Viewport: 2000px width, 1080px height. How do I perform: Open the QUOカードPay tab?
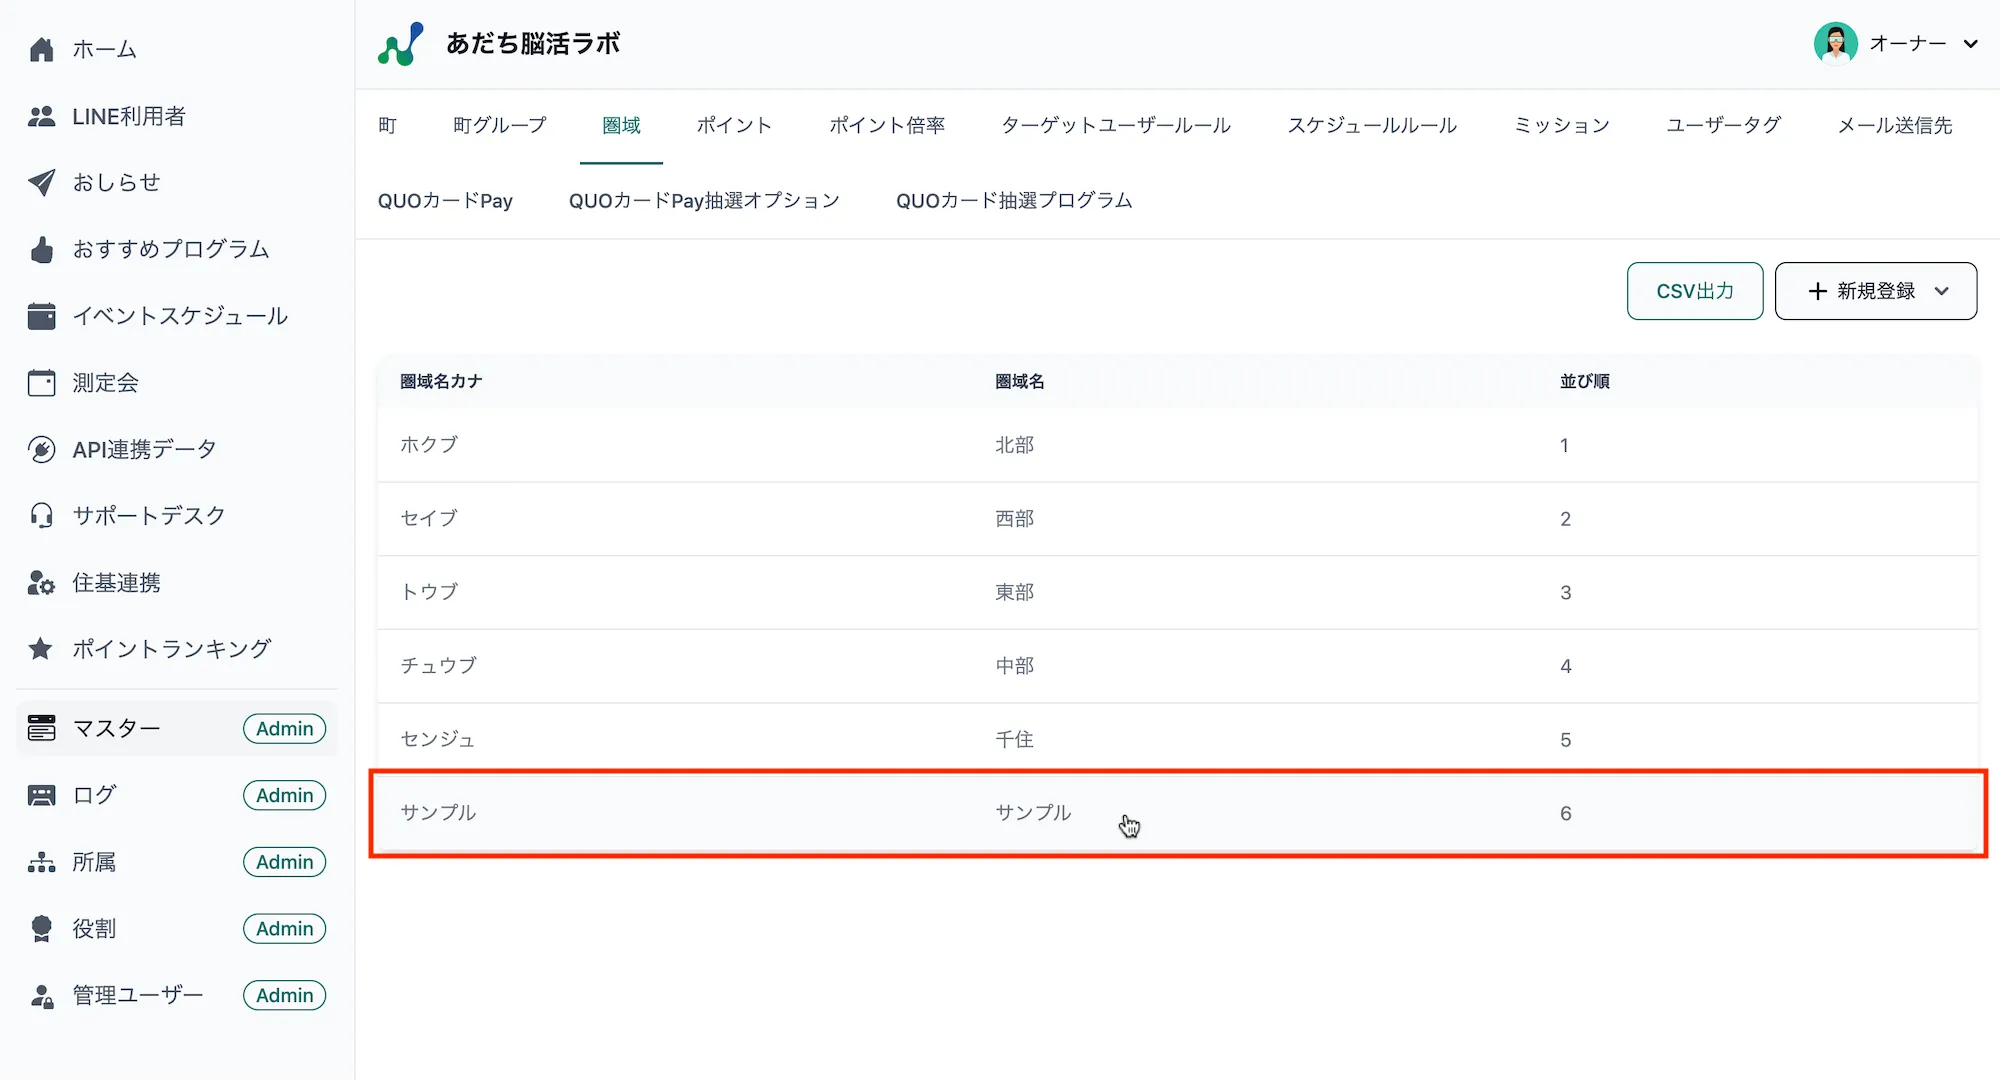click(x=446, y=200)
